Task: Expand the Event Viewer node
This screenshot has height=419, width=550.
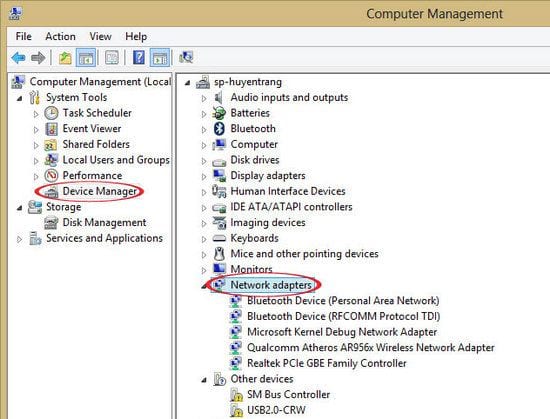Action: point(36,130)
